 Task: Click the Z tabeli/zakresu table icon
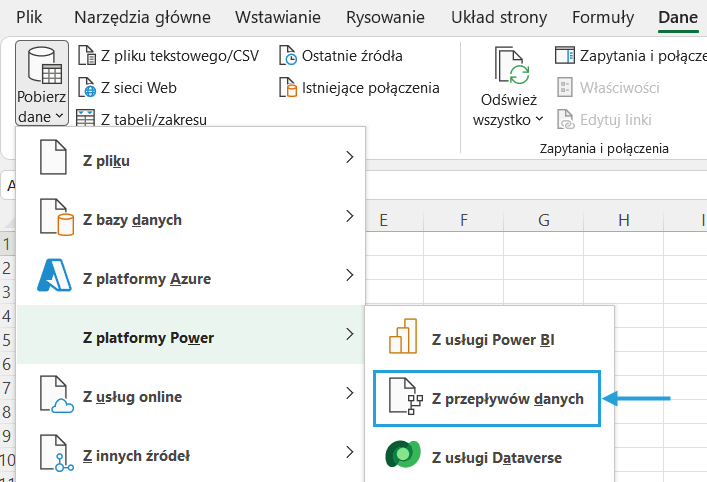[x=86, y=120]
